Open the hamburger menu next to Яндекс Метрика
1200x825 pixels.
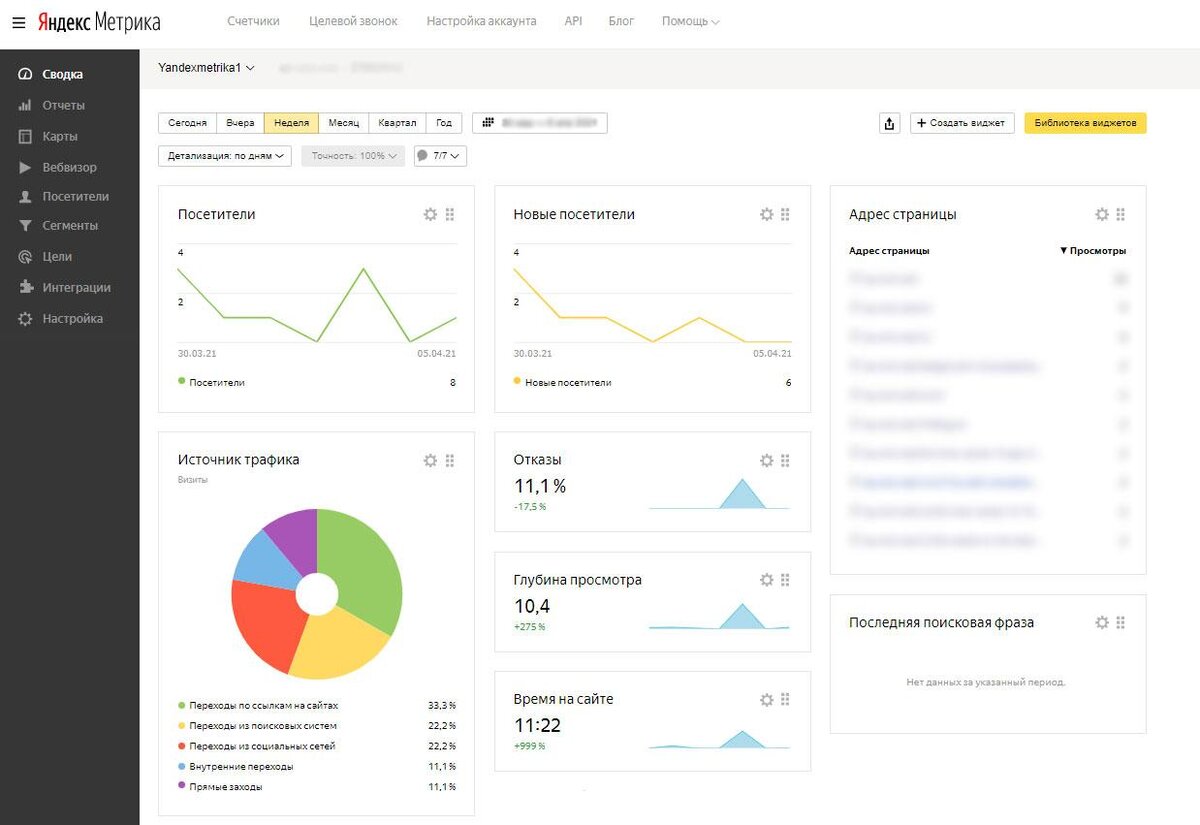click(19, 22)
